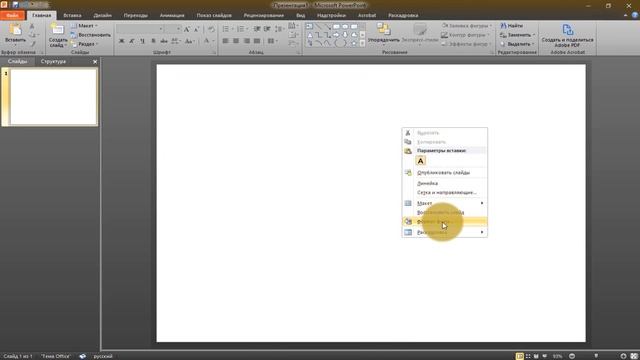Justify the text alignment
Image resolution: width=640 pixels, height=360 pixels.
click(x=257, y=41)
